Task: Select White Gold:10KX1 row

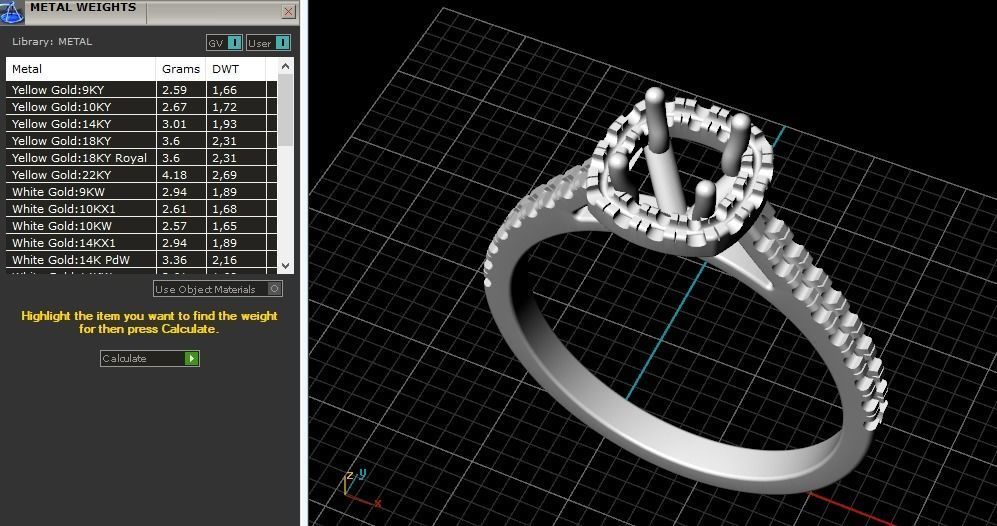Action: [142, 209]
